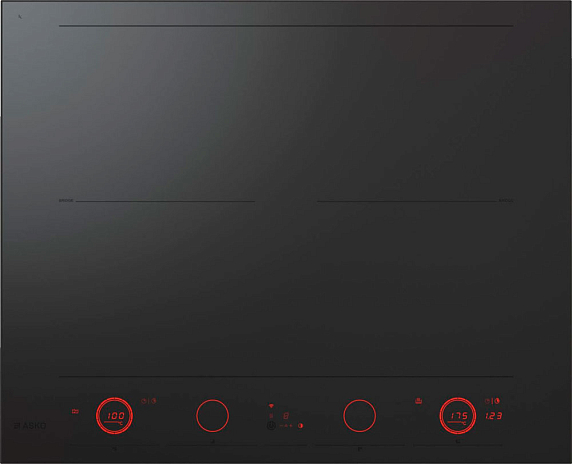Tap the bridge zone icon beside the 100 dial
The height and width of the screenshot is (464, 572).
point(75,411)
